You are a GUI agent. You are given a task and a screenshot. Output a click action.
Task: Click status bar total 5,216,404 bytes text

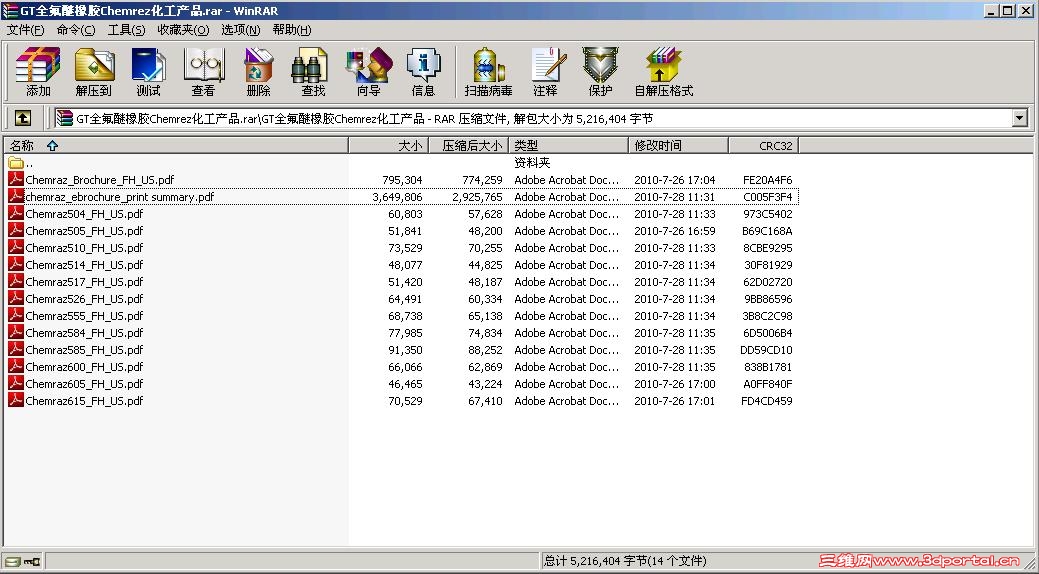pyautogui.click(x=625, y=561)
